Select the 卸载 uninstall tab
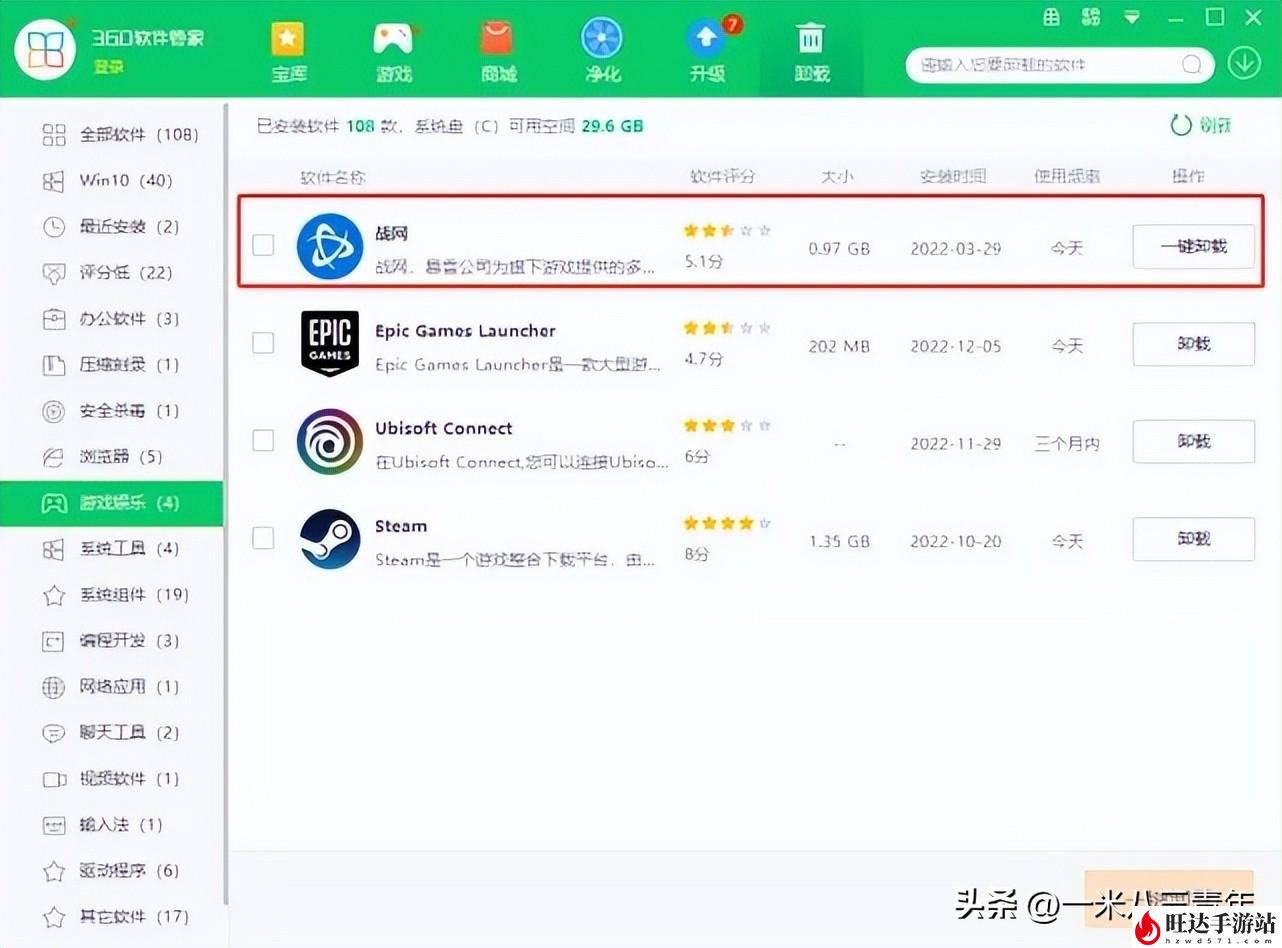 coord(811,50)
